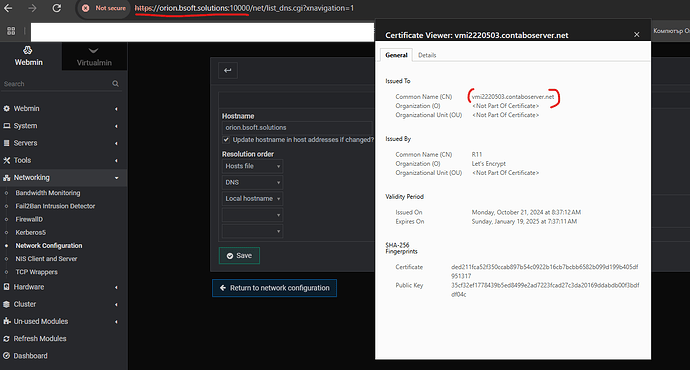The height and width of the screenshot is (370, 690).
Task: Expand the Un-used Modules arrow
Action: point(116,322)
